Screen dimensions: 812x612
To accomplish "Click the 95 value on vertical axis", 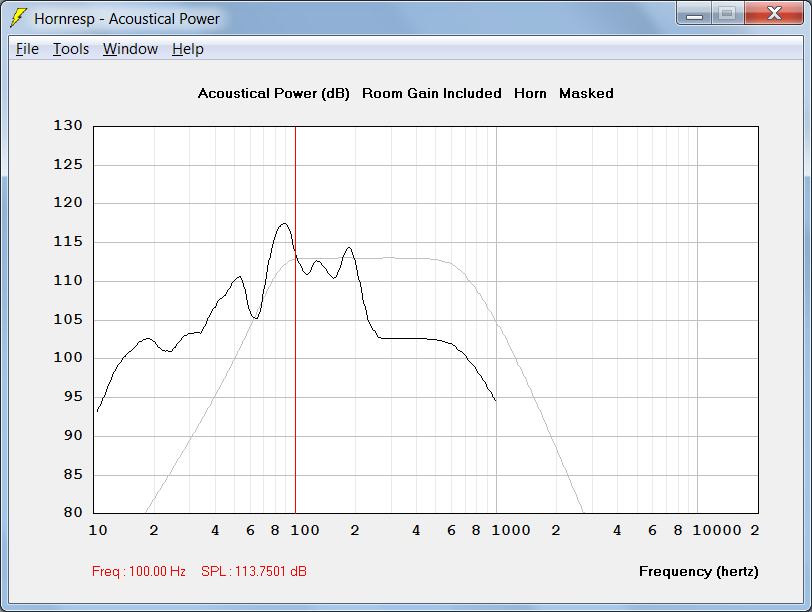I will click(73, 396).
